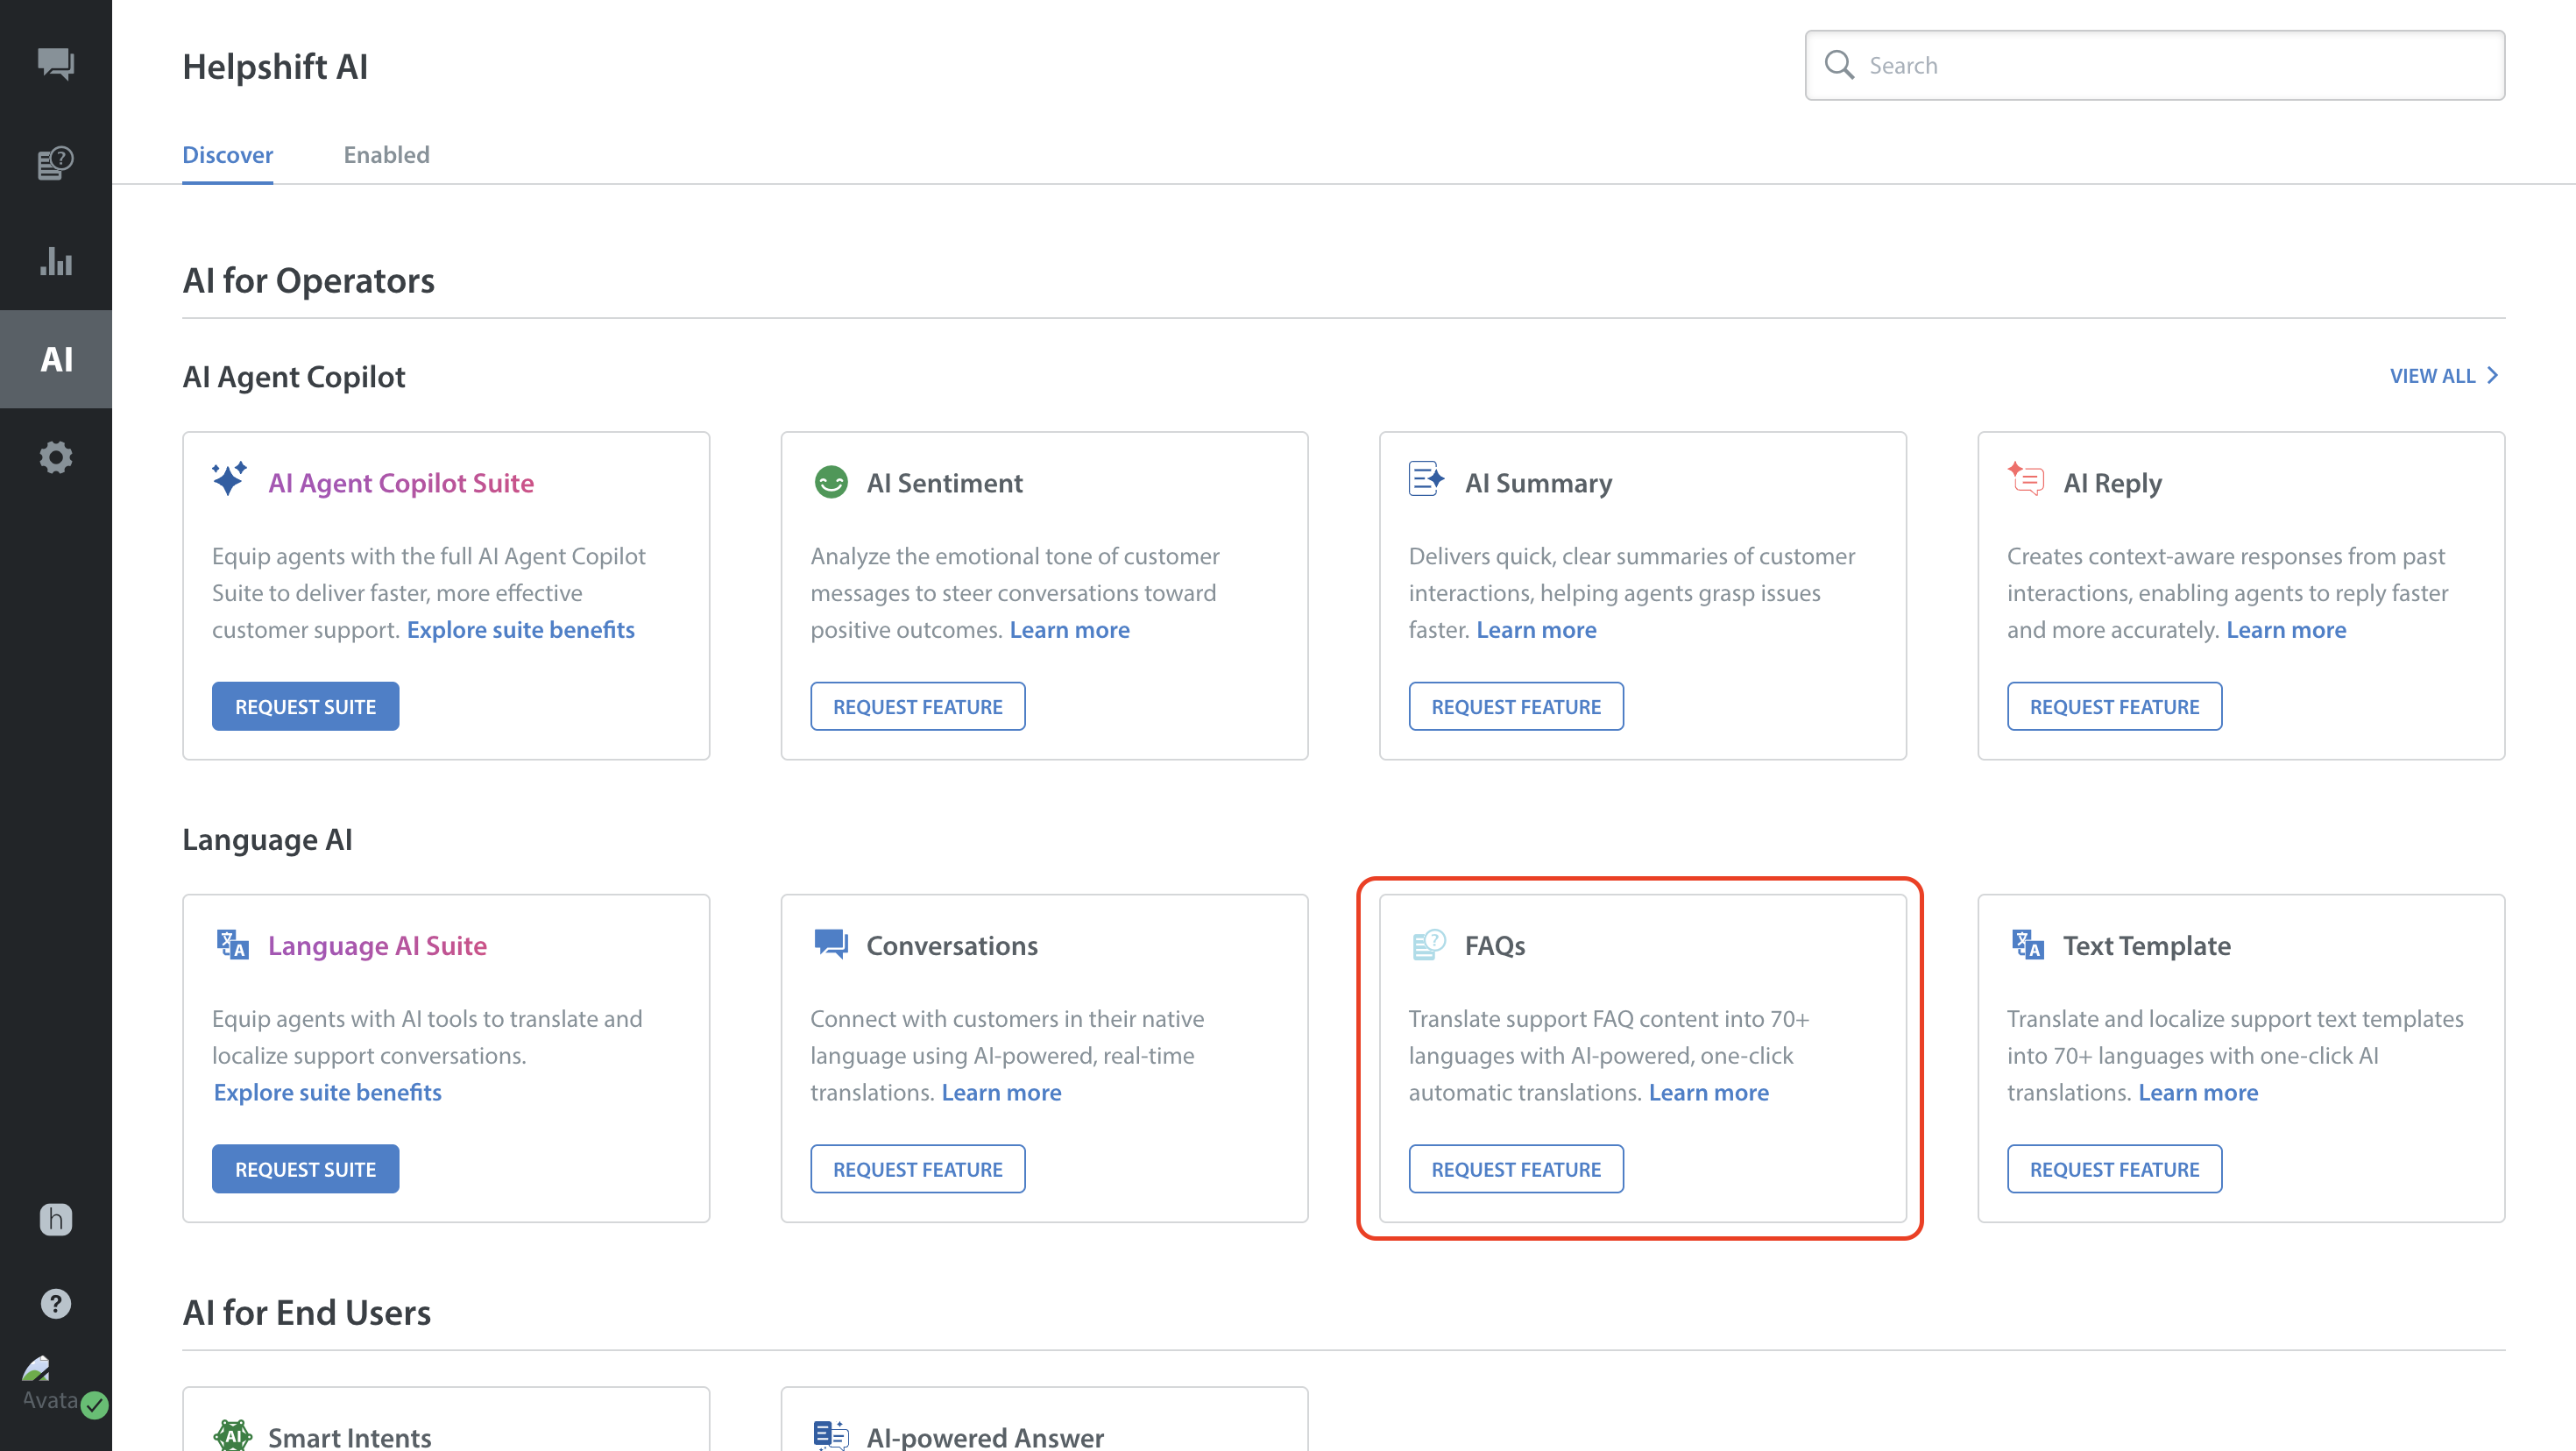2576x1451 pixels.
Task: Open the Issues conversations sidebar icon
Action: coord(55,65)
